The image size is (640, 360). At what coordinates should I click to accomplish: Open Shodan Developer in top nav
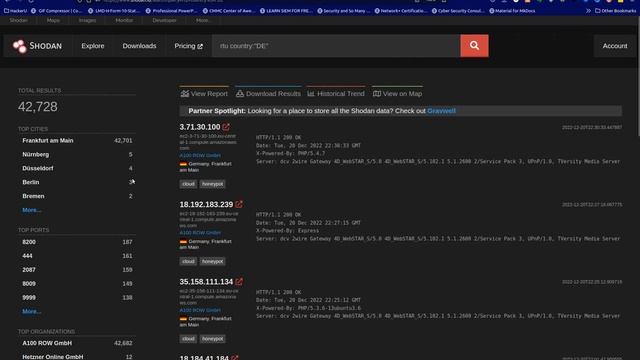164,20
